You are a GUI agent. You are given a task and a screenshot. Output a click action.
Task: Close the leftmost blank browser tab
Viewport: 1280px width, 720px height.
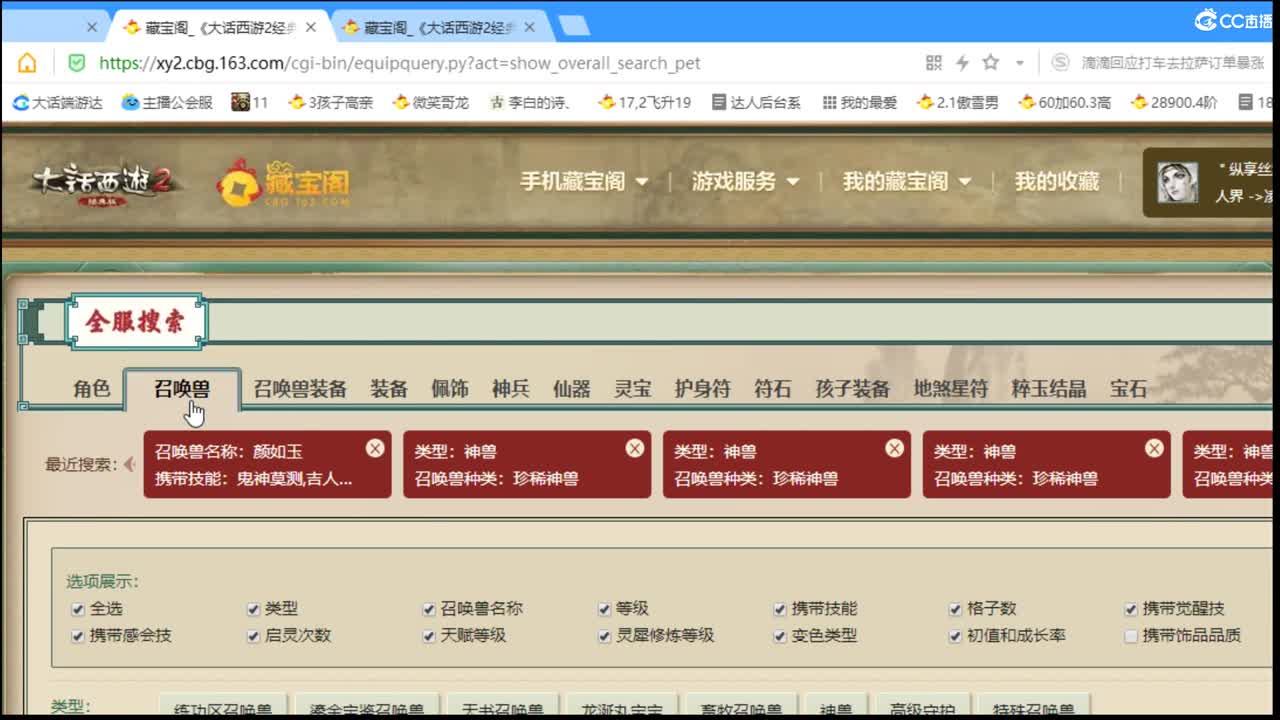[92, 28]
